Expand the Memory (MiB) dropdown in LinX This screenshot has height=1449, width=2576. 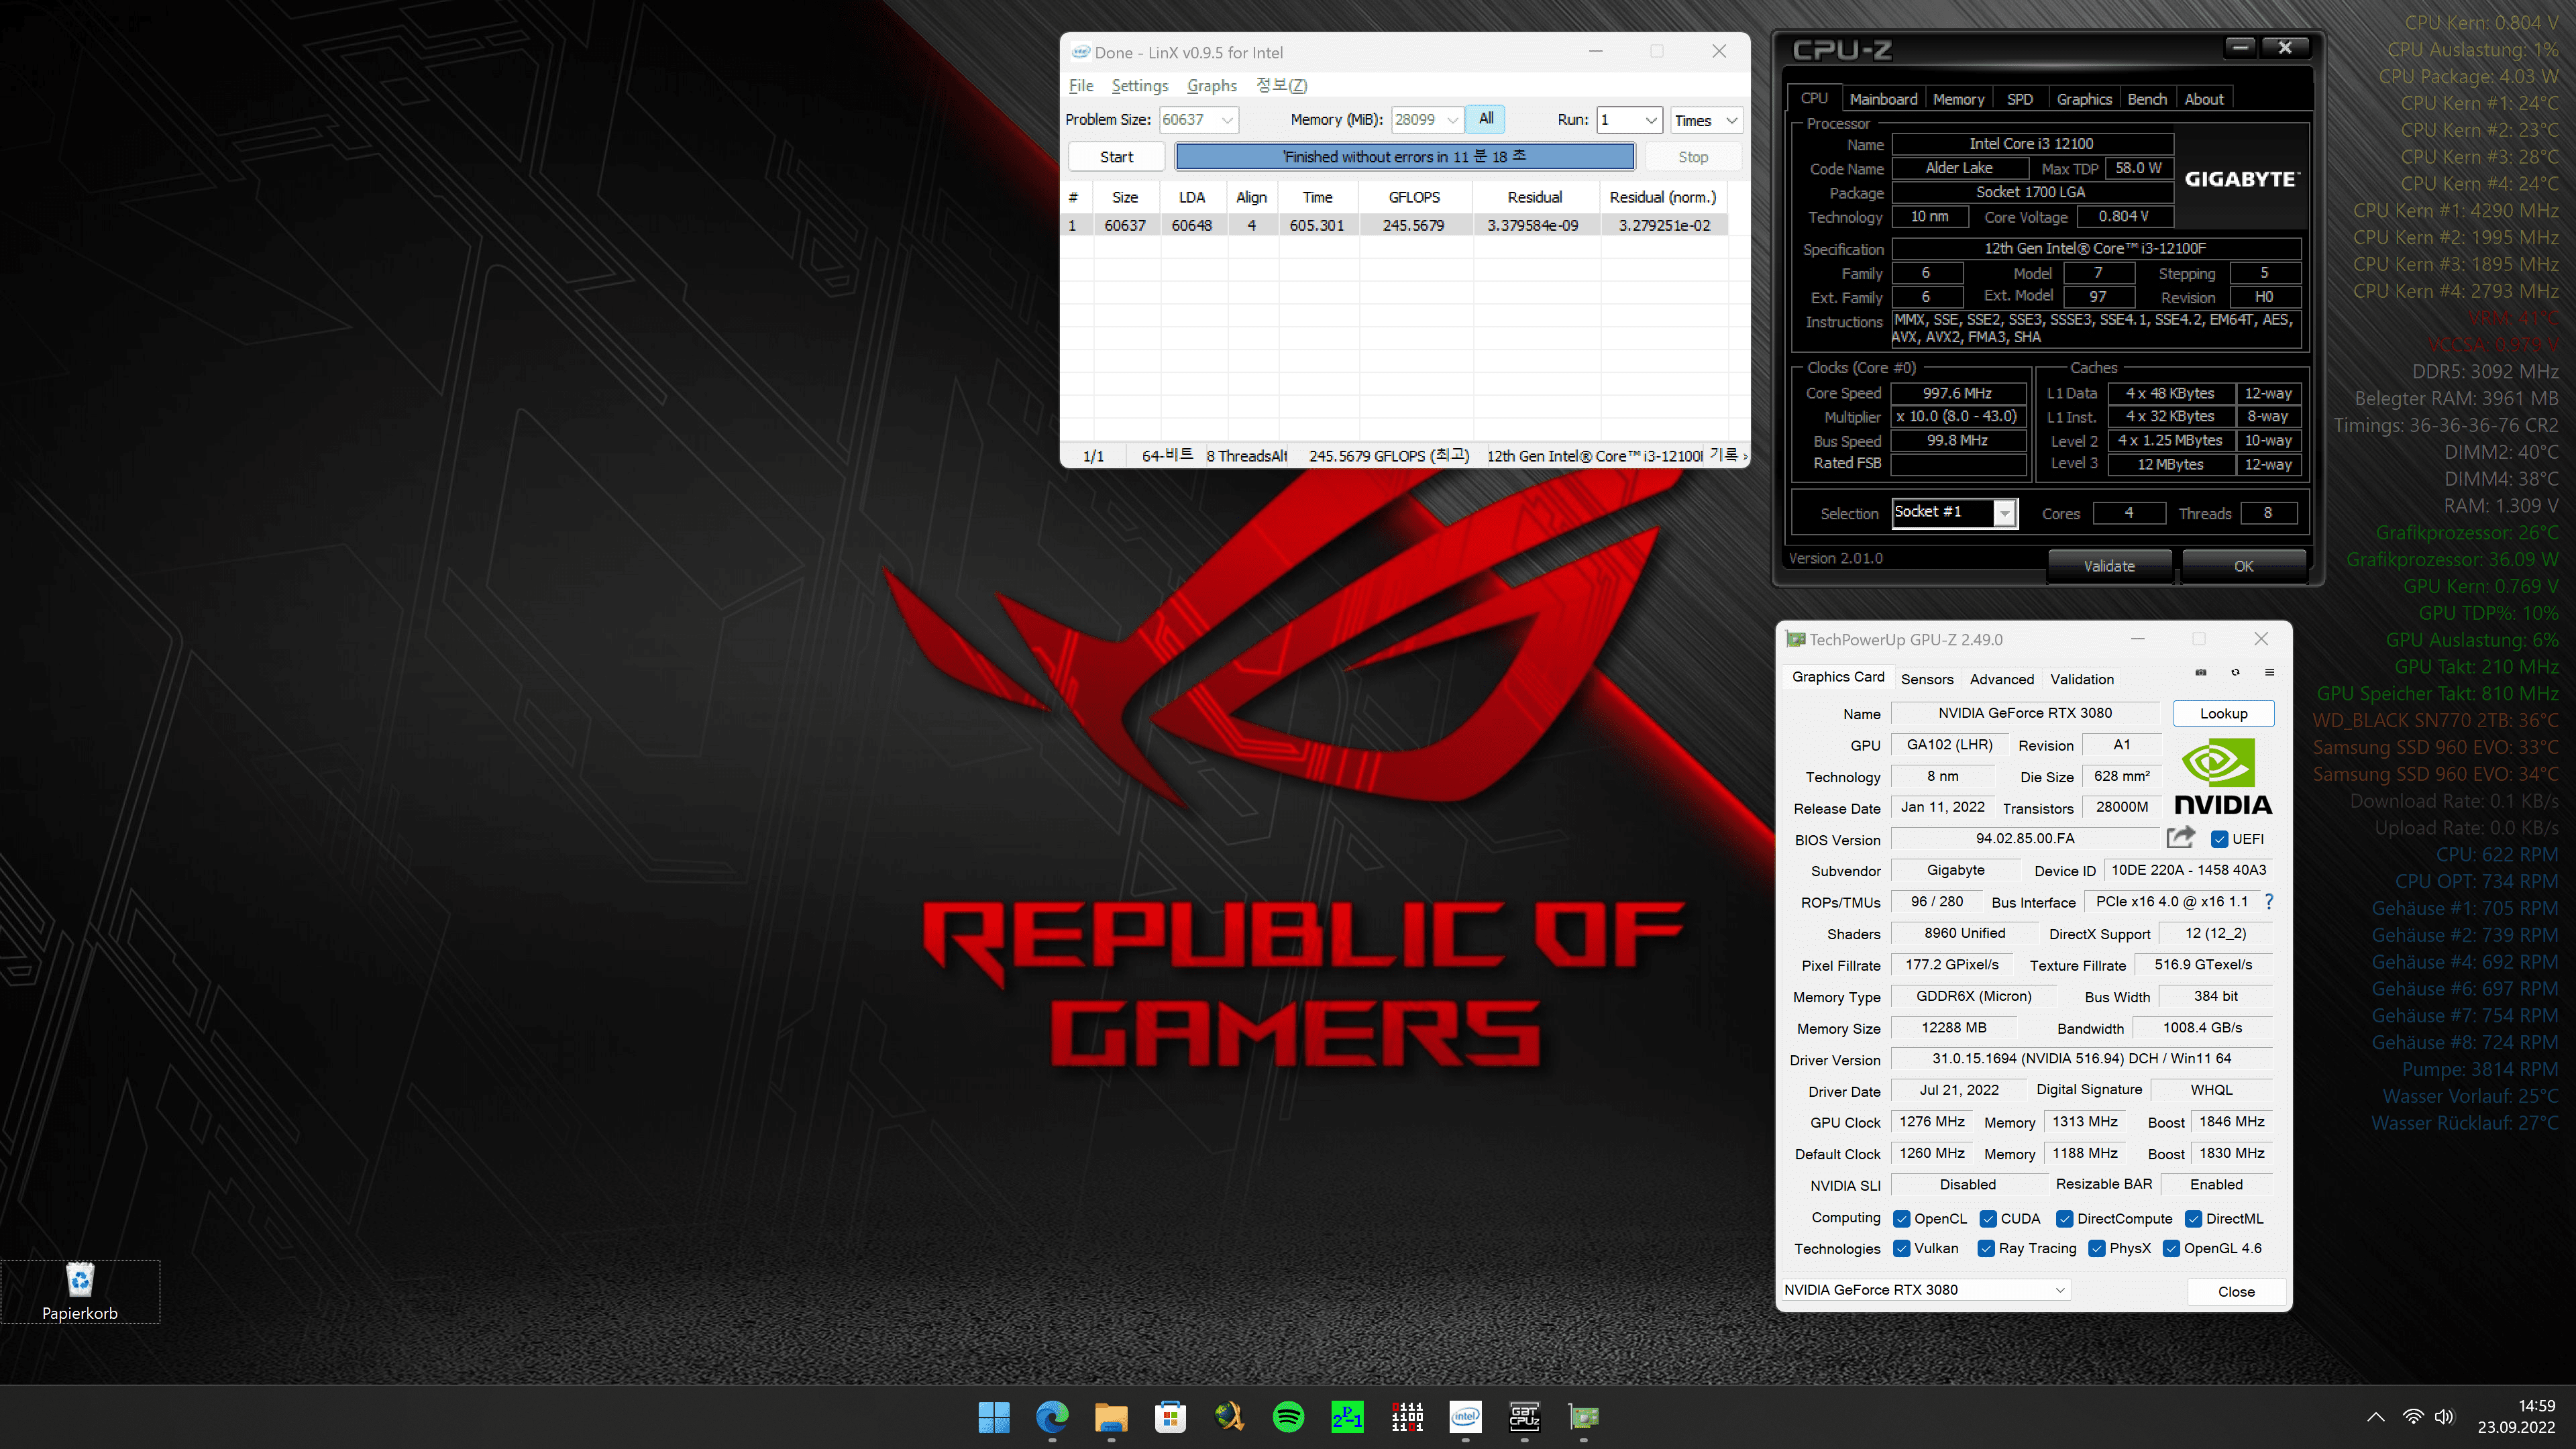pyautogui.click(x=1452, y=120)
